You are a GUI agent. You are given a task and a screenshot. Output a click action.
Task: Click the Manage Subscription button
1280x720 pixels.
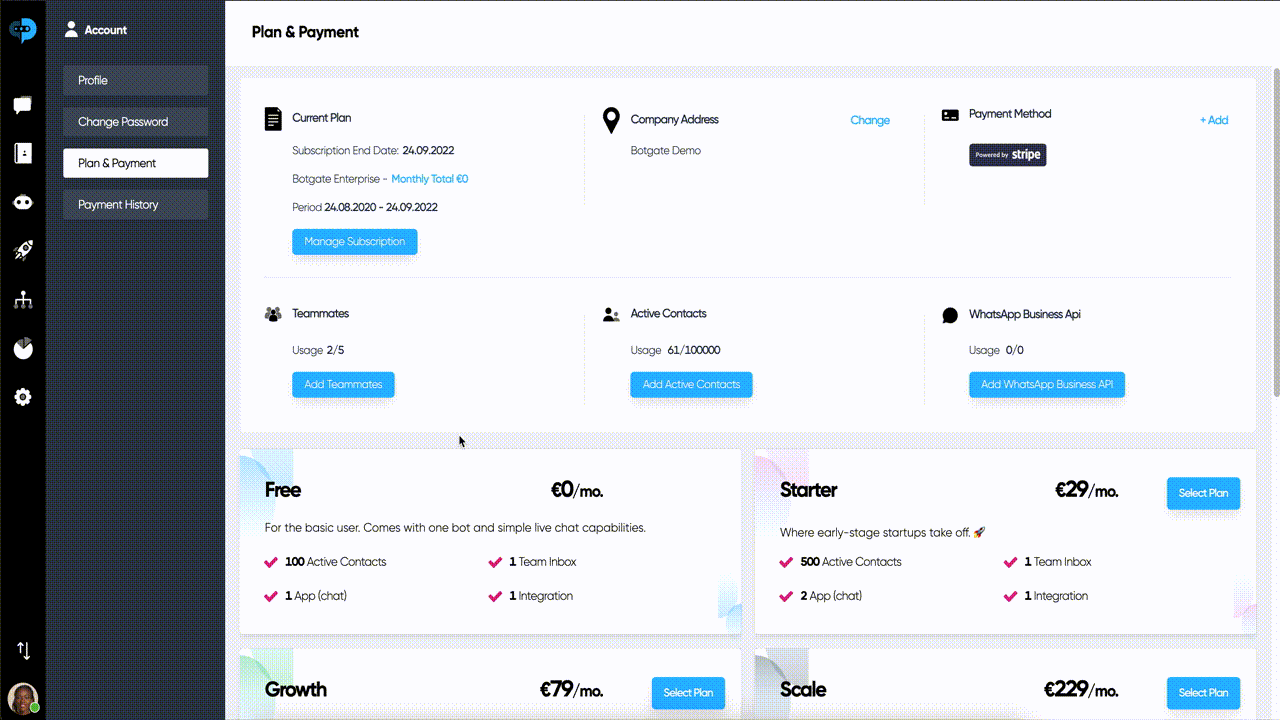coord(354,242)
